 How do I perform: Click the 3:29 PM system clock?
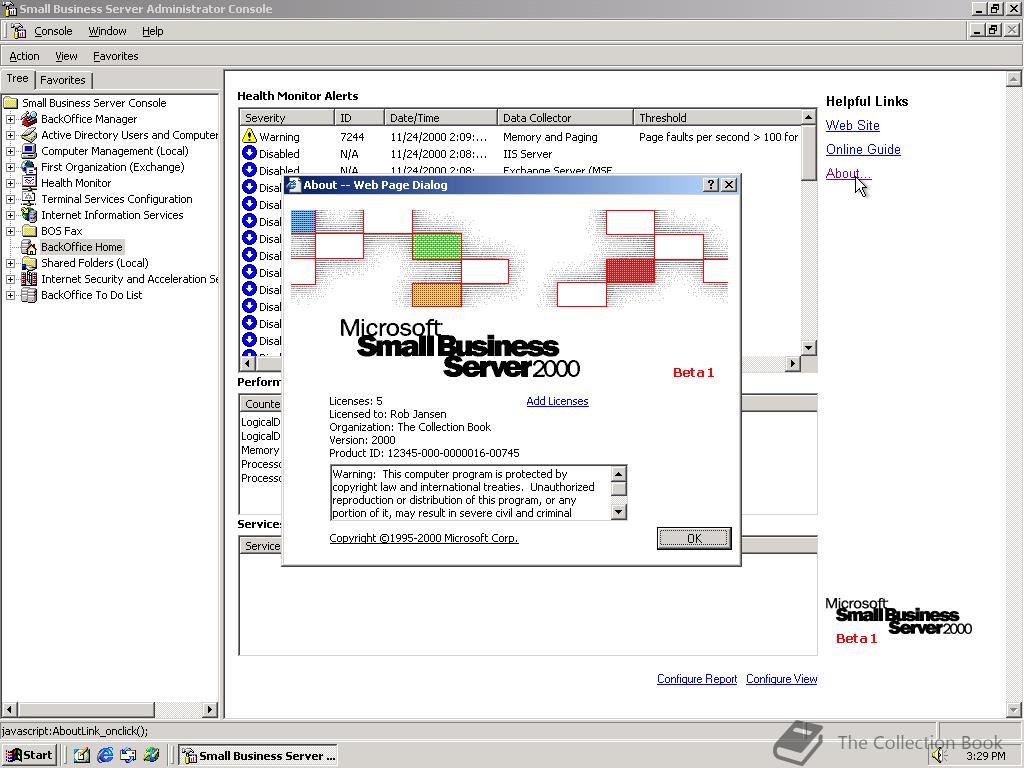(x=985, y=756)
